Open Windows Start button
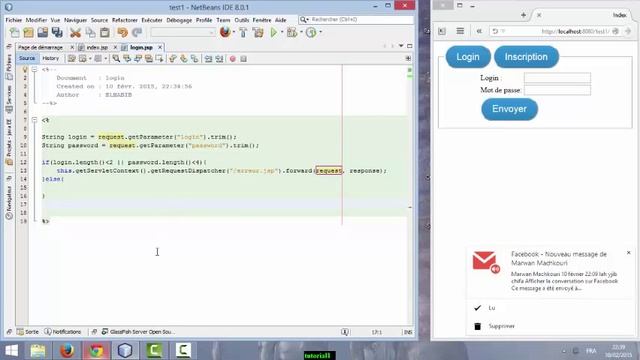Viewport: 640px width, 360px height. click(x=11, y=351)
